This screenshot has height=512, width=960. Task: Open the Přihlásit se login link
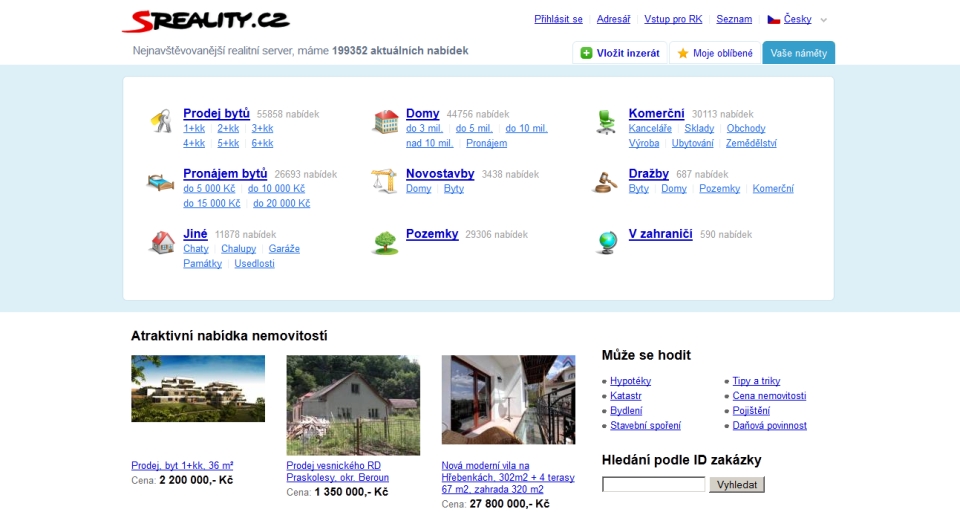(558, 19)
